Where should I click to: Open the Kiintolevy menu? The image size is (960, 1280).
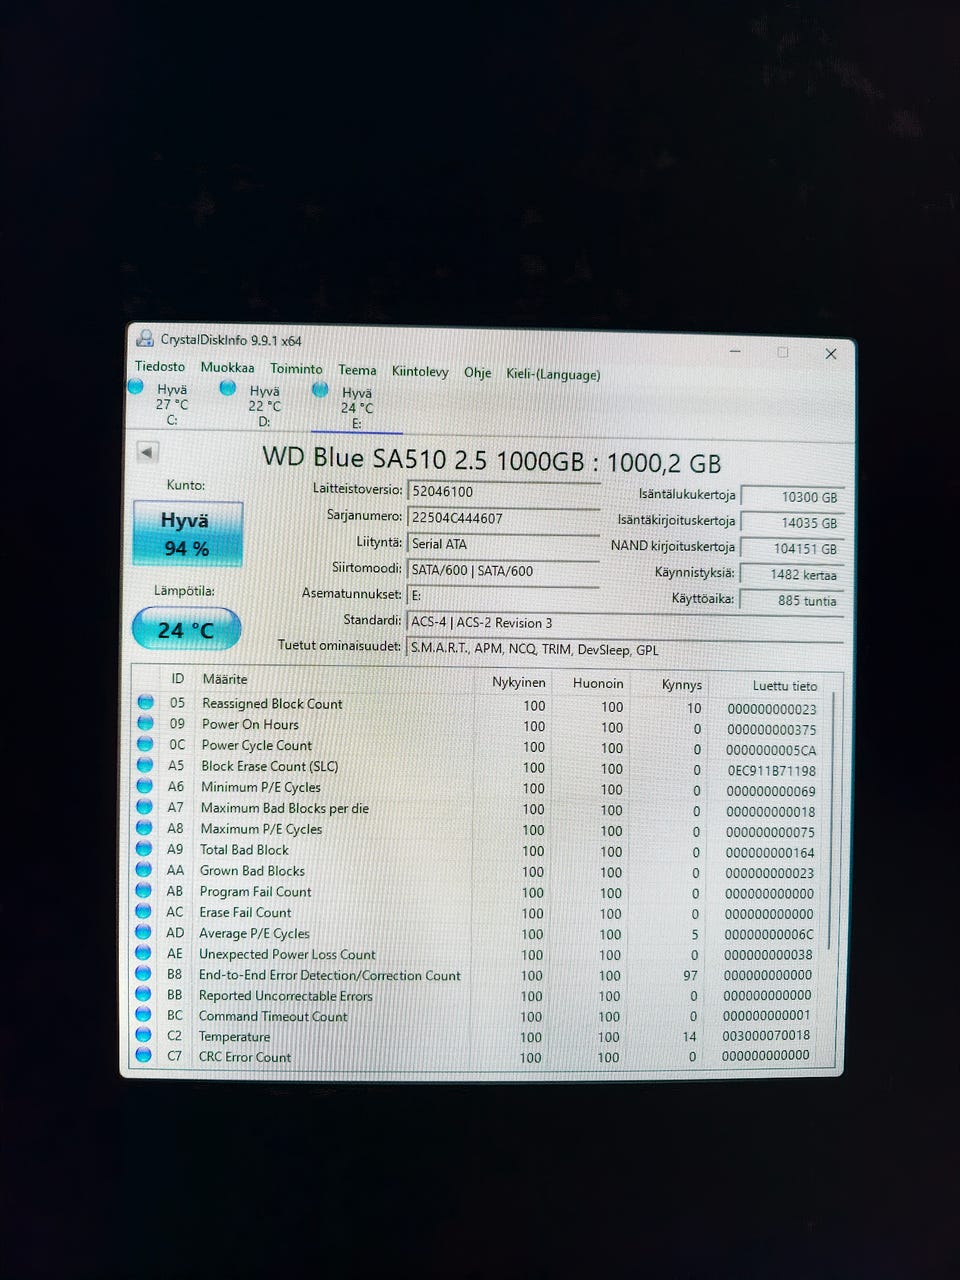coord(420,371)
